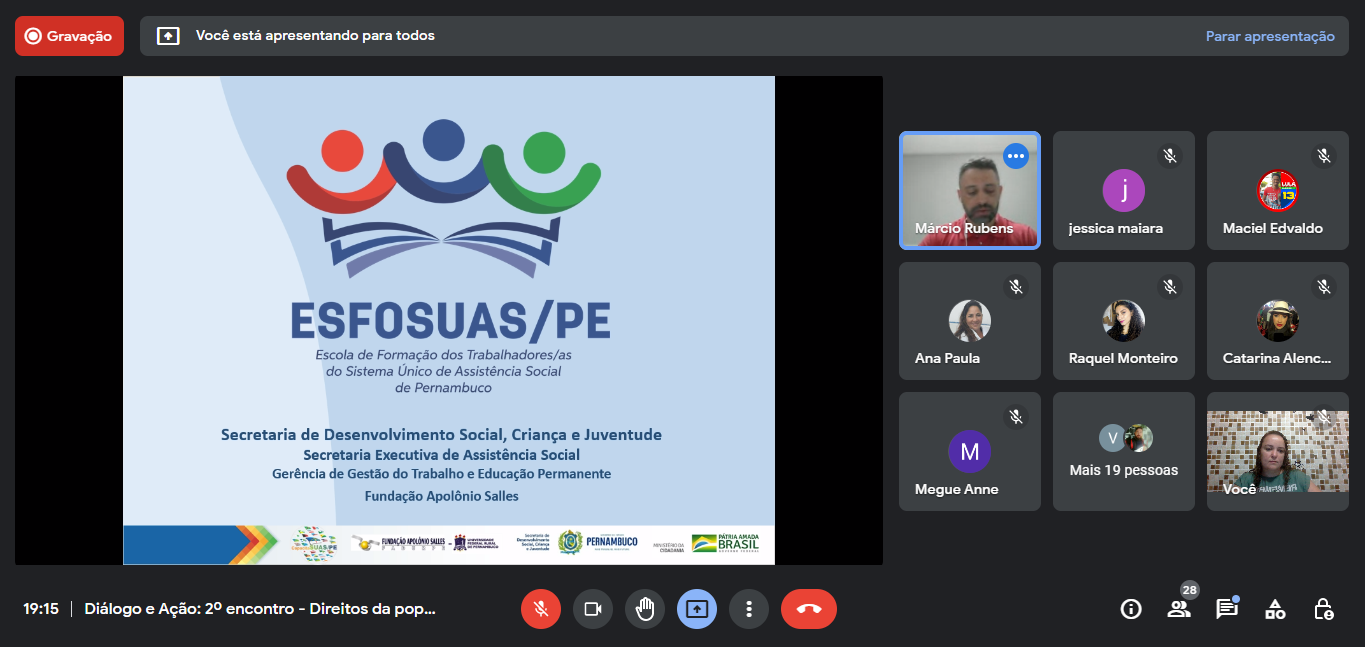Open the activities shapes icon

click(x=1275, y=609)
